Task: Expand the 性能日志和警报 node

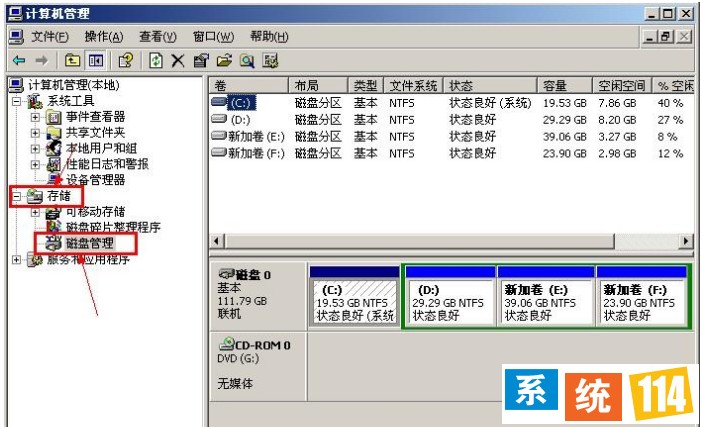Action: point(35,164)
